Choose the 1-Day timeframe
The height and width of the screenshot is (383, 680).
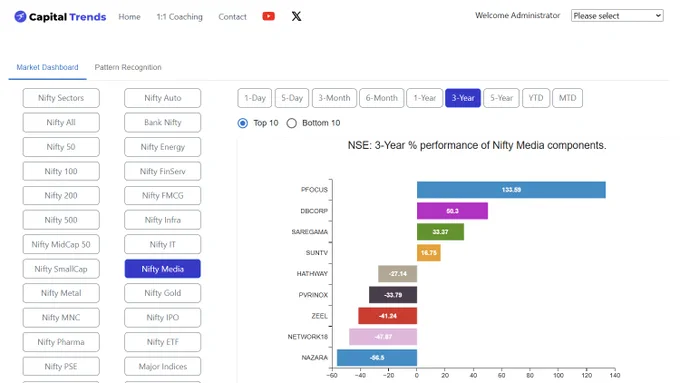255,98
